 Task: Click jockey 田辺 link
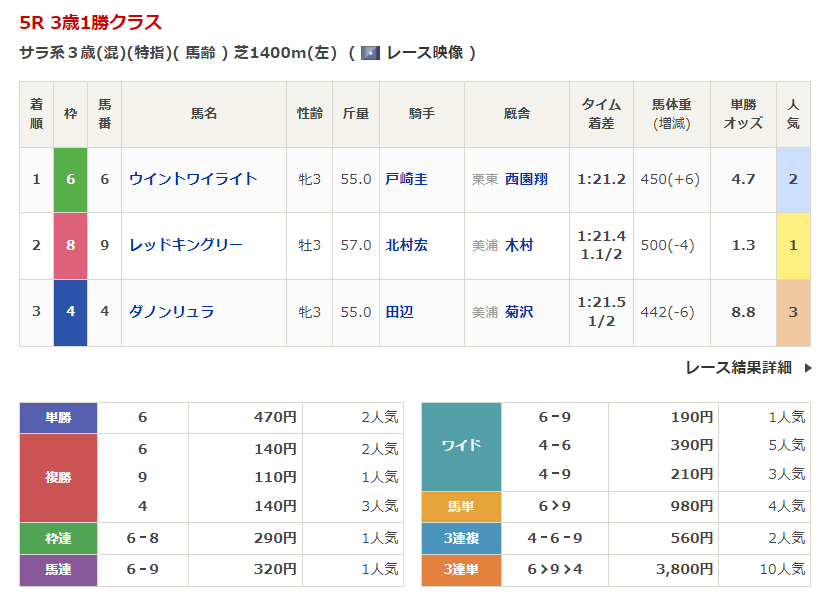pos(399,312)
